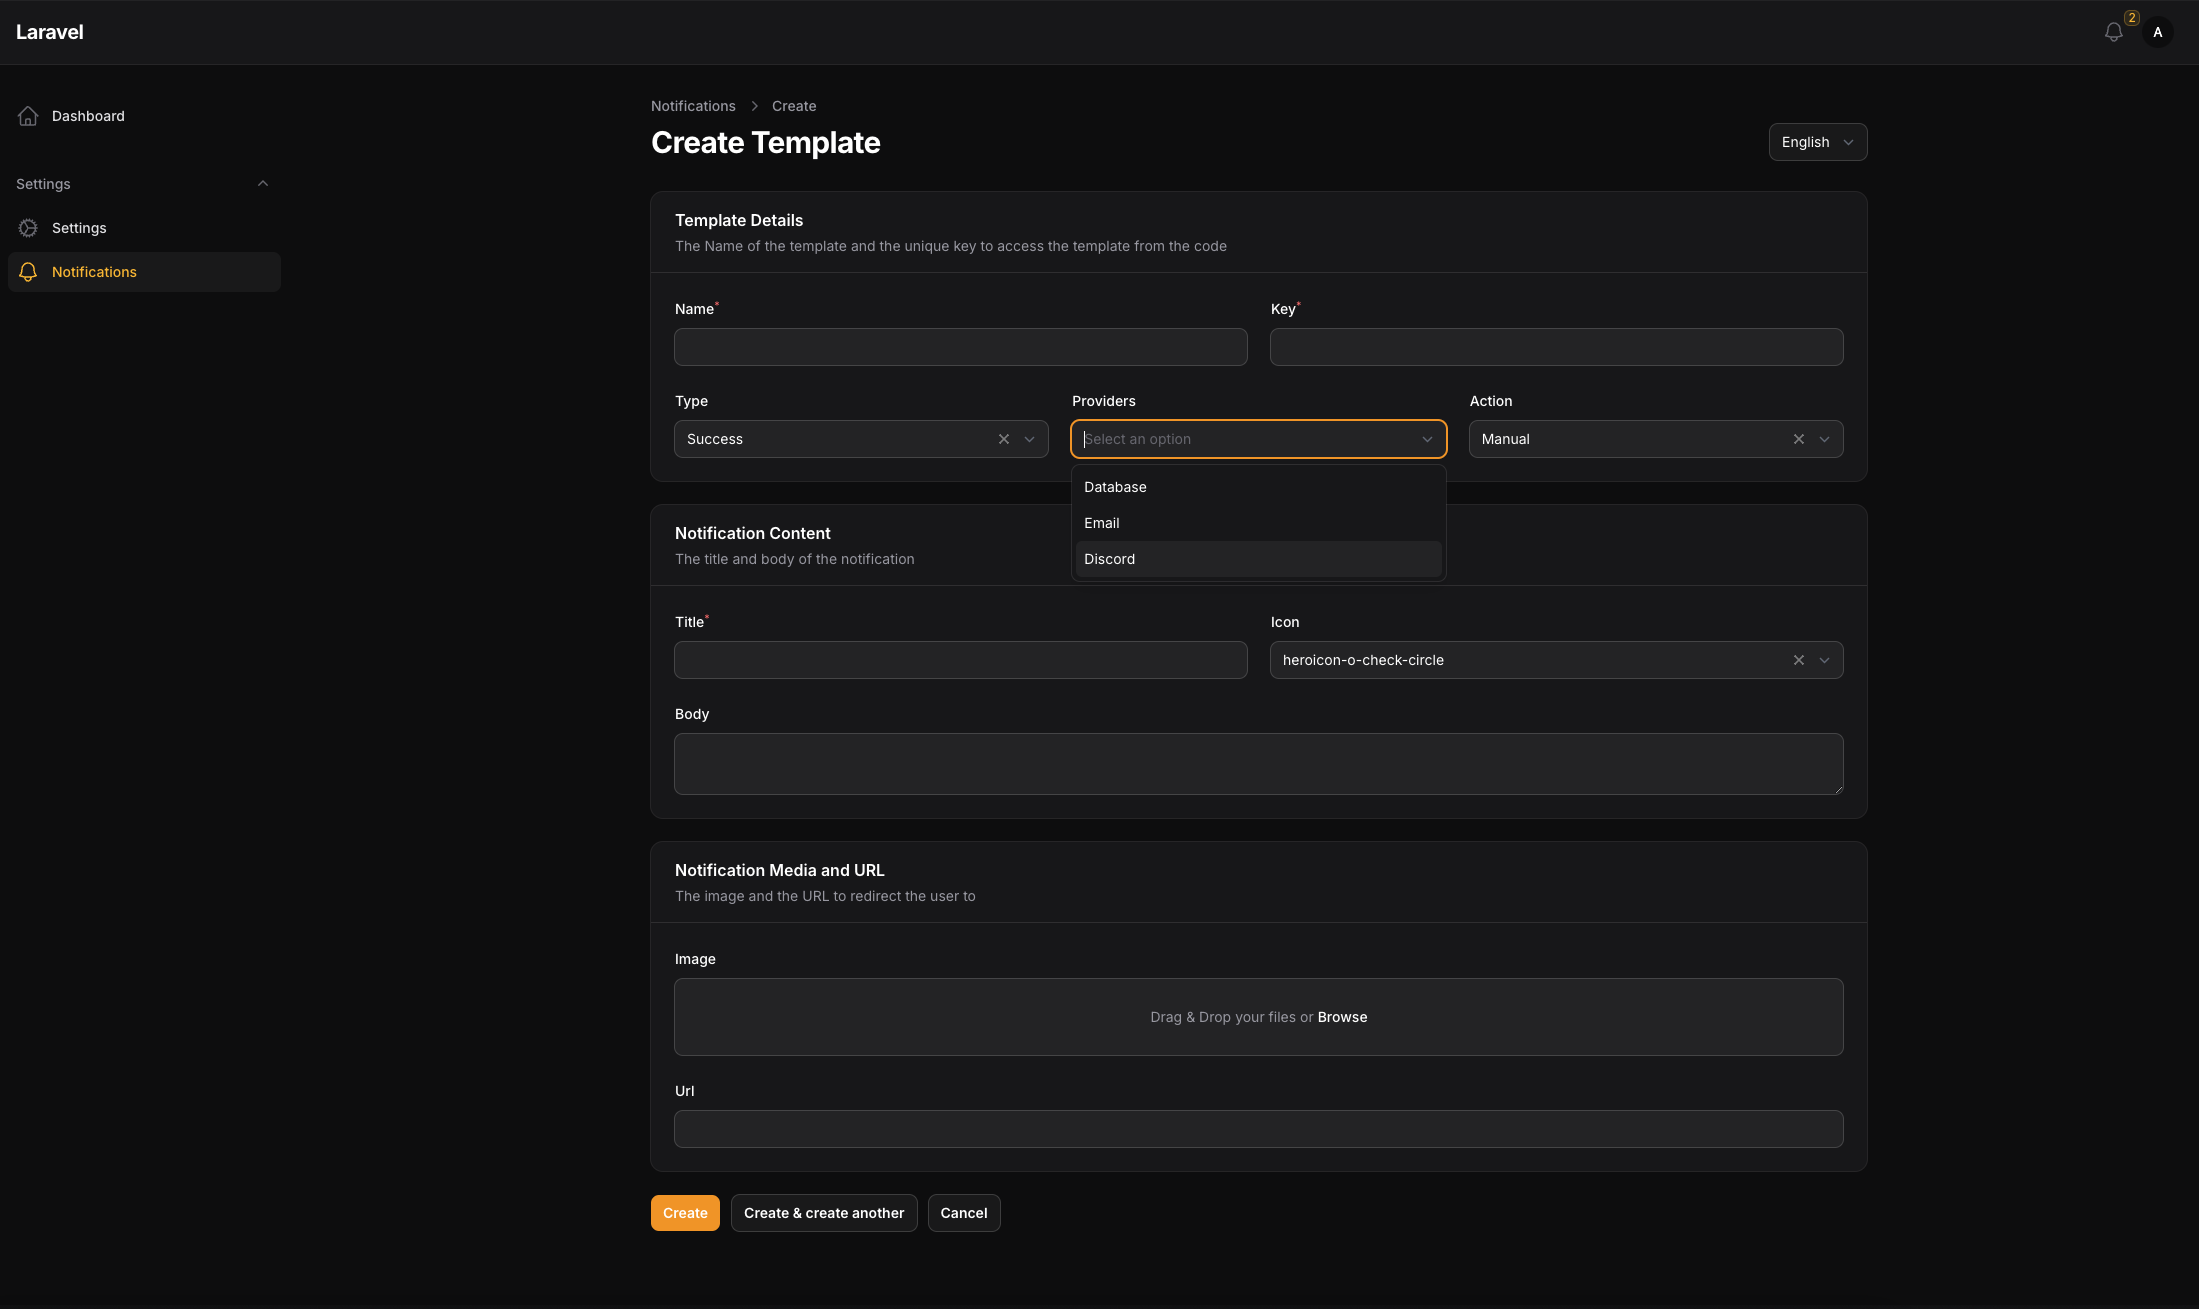Open the notifications bell in header
Screen dimensions: 2199x1309
coord(2113,32)
